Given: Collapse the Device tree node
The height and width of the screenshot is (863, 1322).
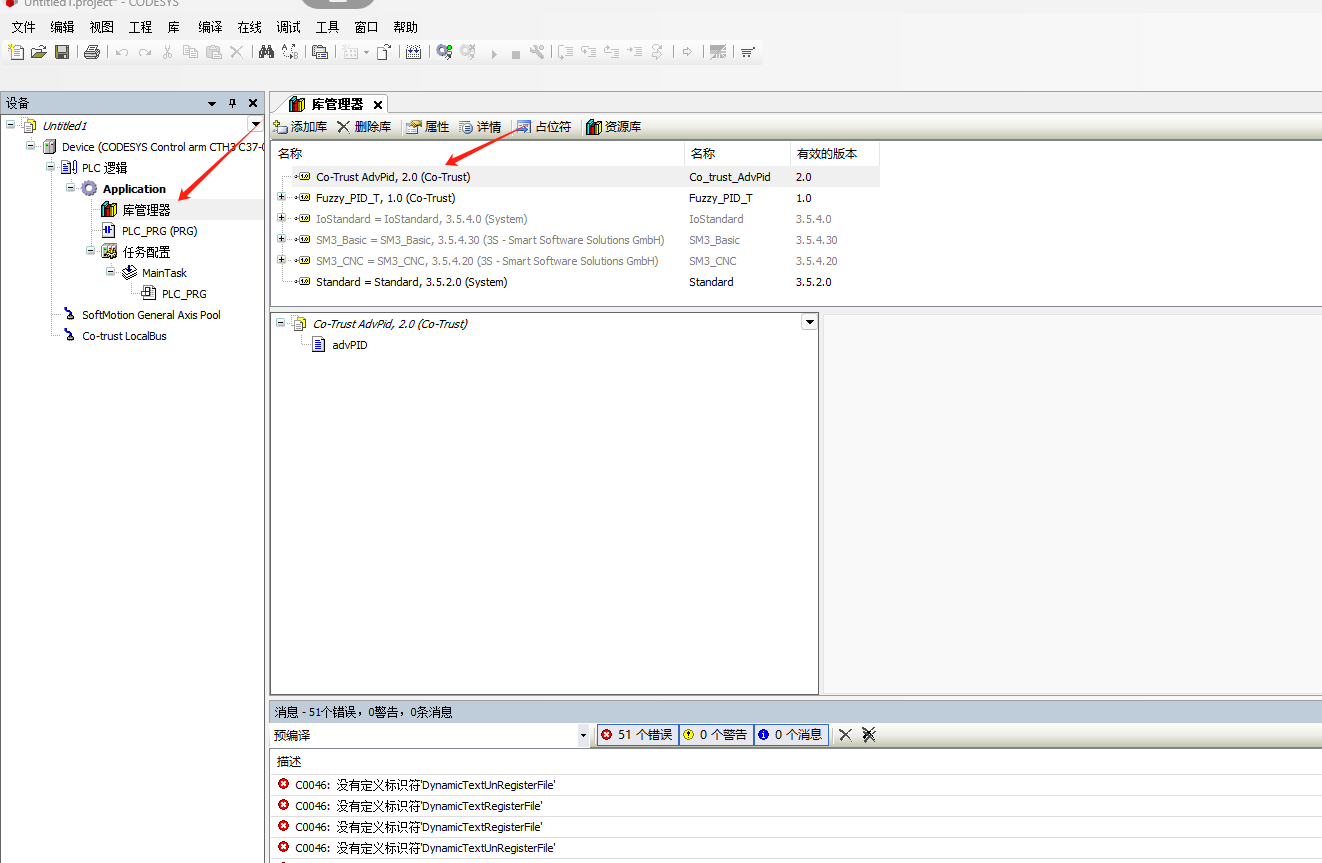Looking at the screenshot, I should pyautogui.click(x=31, y=146).
